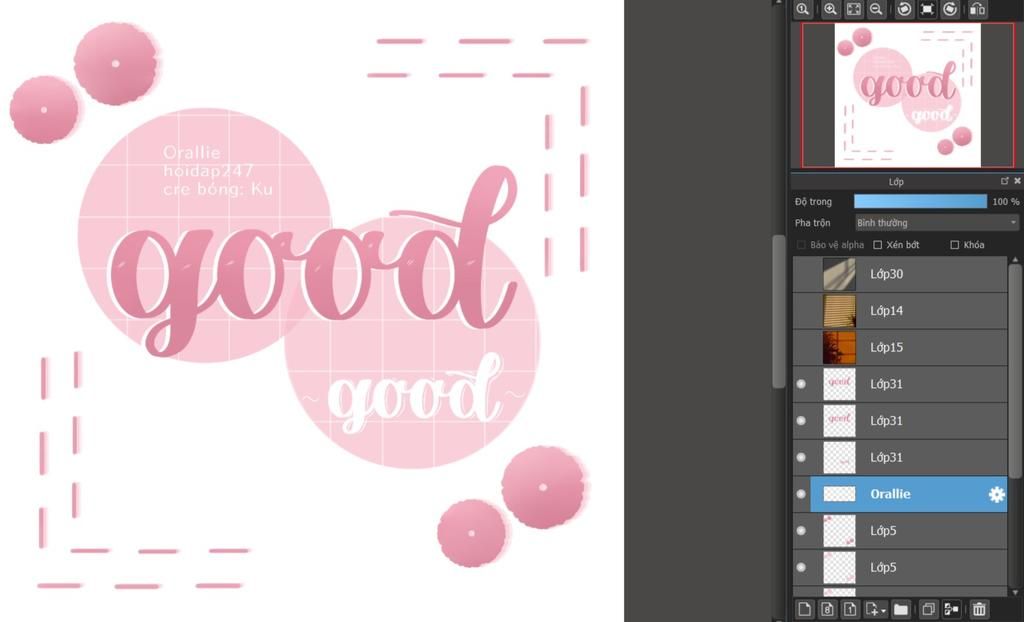Flip the canvas view horizontally
Screen dimensions: 1024x622
(977, 9)
